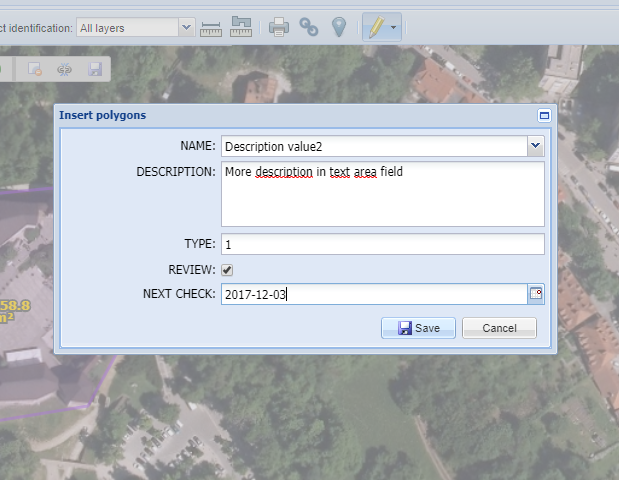Select the measure area tool
Screen dimensions: 619x480
pyautogui.click(x=241, y=27)
